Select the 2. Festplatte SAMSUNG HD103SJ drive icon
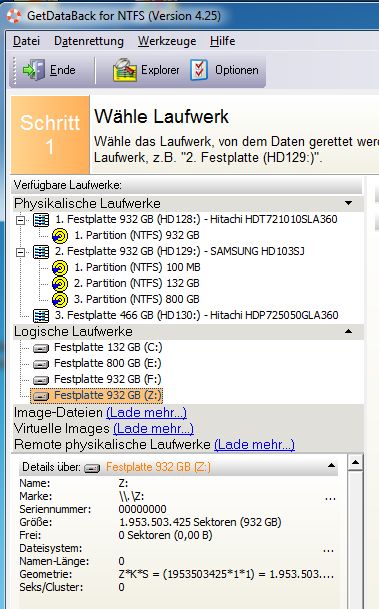Viewport: 379px width, 609px height. click(41, 252)
